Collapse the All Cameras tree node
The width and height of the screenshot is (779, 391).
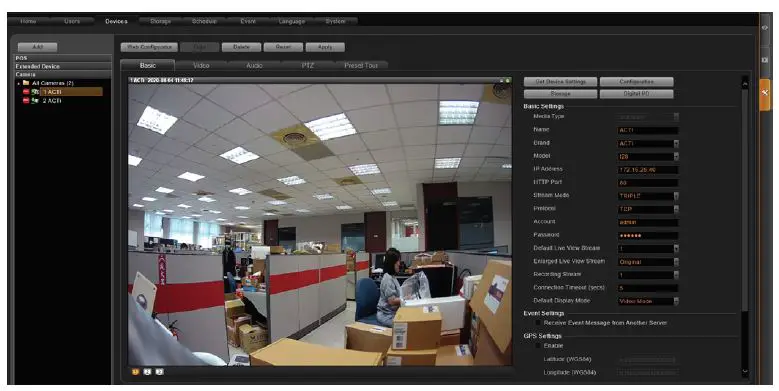click(x=19, y=83)
